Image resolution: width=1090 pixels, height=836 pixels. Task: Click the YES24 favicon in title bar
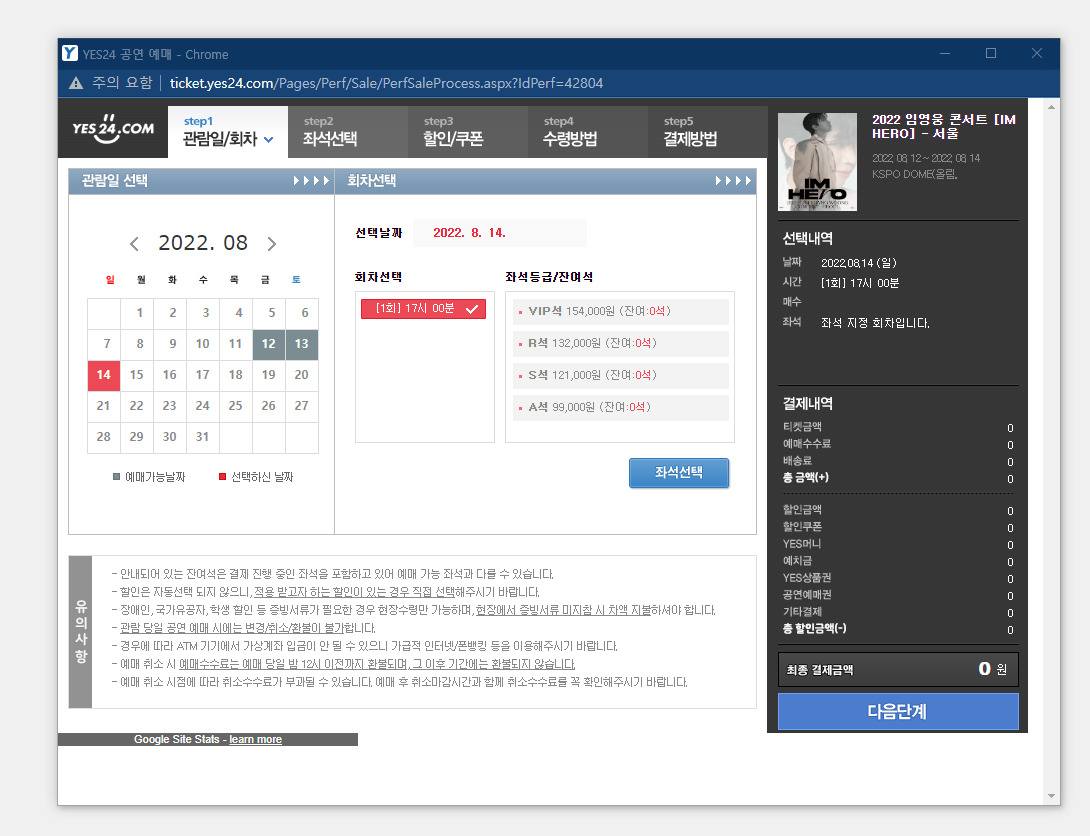tap(70, 54)
